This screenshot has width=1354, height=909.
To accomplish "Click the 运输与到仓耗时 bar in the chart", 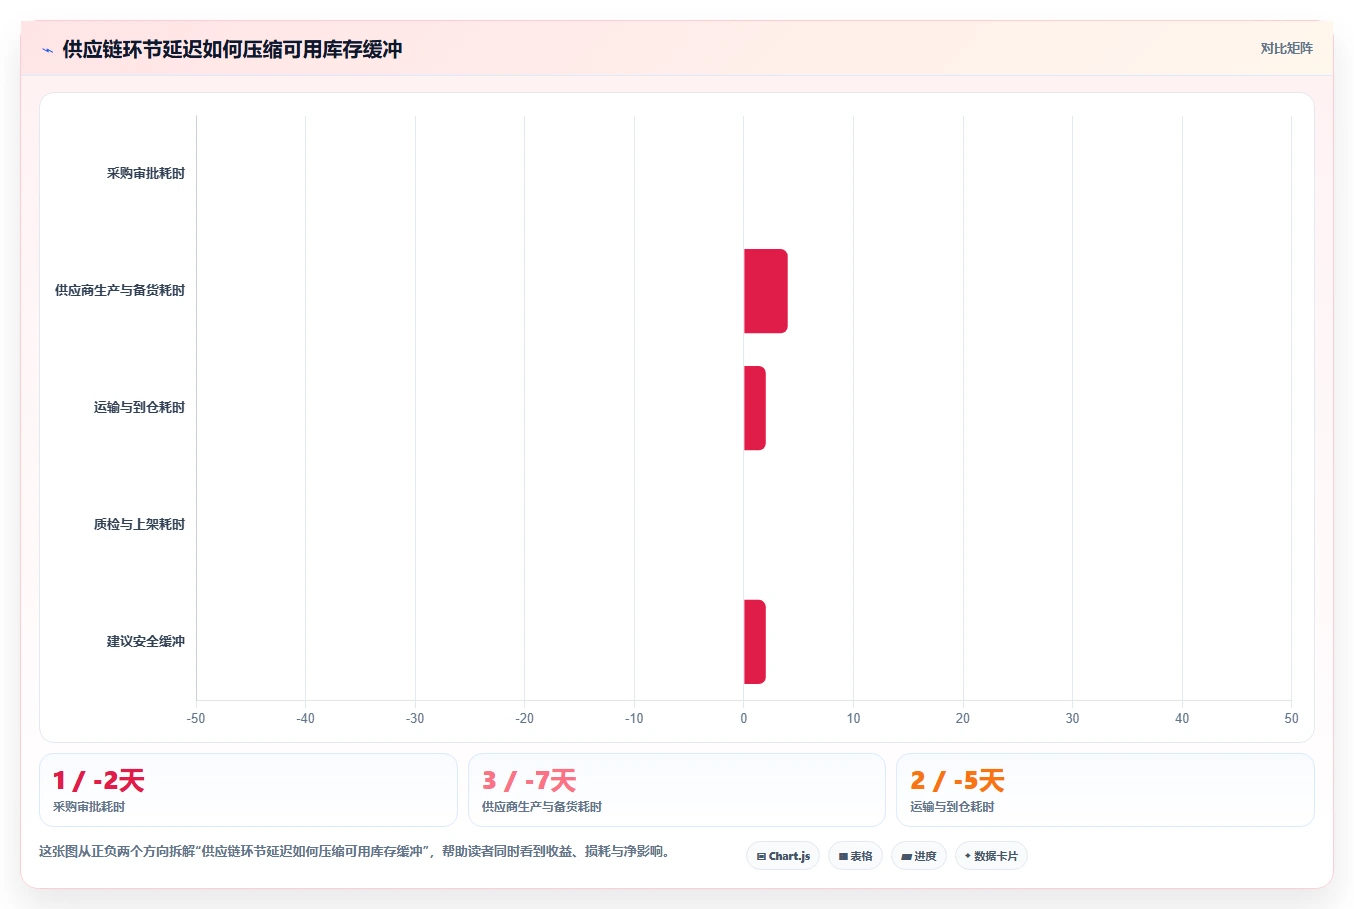I will (755, 408).
